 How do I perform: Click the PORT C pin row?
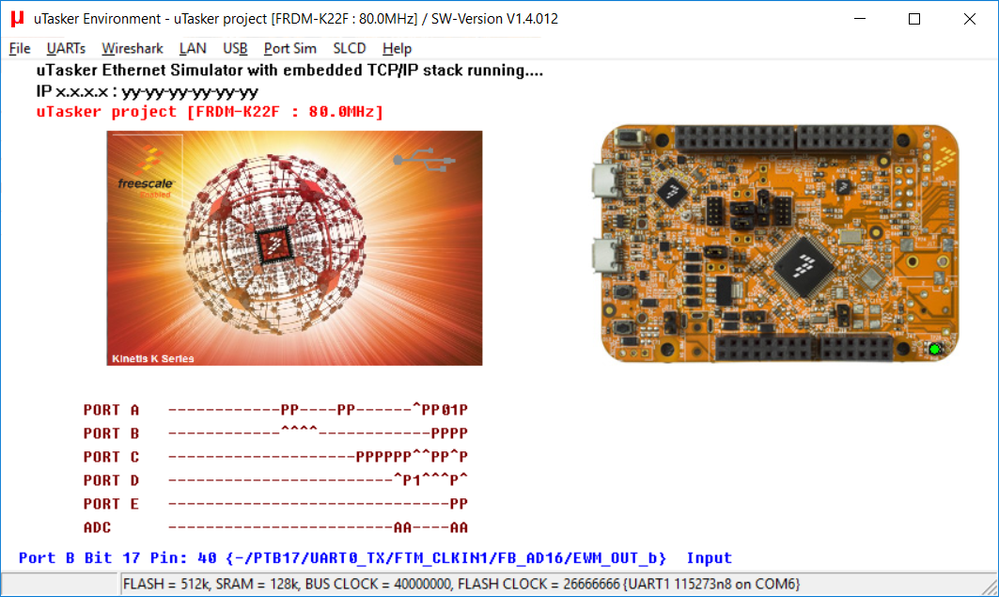[x=318, y=457]
